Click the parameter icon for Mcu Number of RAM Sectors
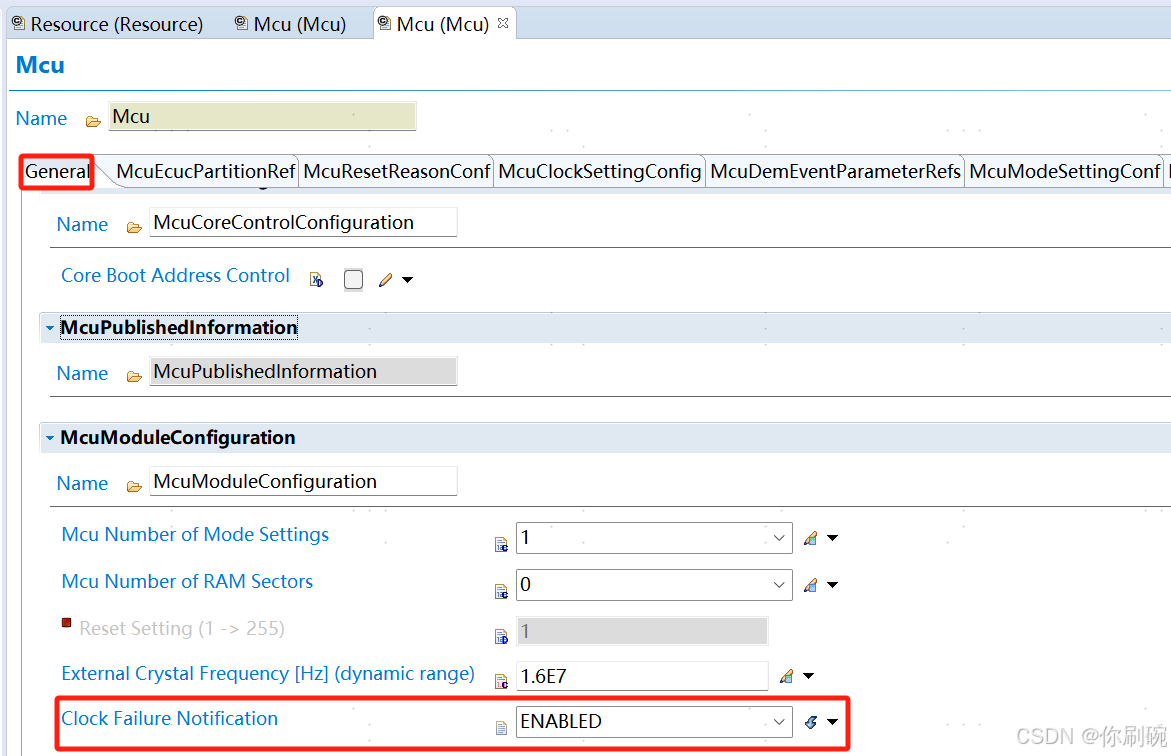 coord(501,592)
